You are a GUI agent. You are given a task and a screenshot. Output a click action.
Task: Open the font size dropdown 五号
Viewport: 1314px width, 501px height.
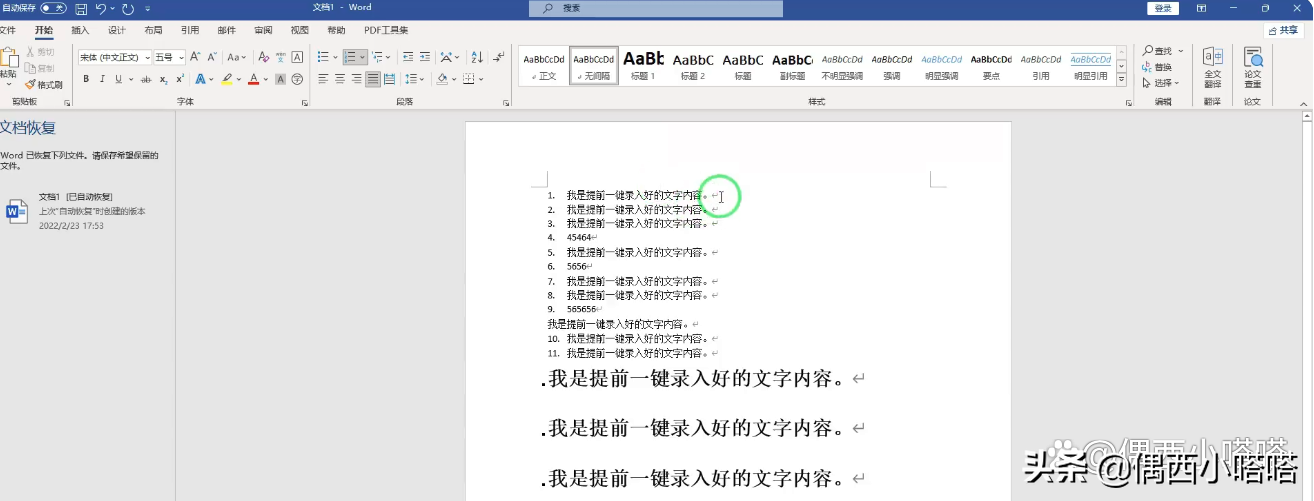click(x=170, y=57)
